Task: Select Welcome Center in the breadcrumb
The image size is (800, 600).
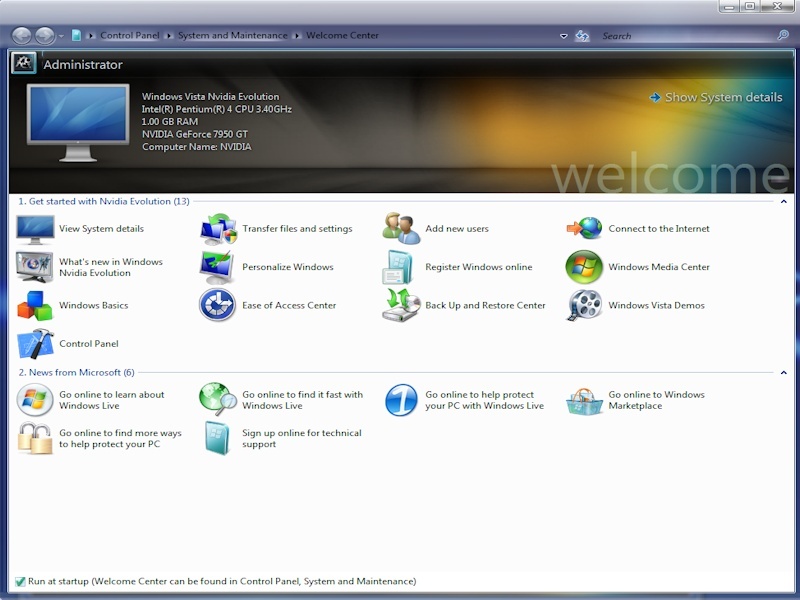Action: [x=342, y=35]
